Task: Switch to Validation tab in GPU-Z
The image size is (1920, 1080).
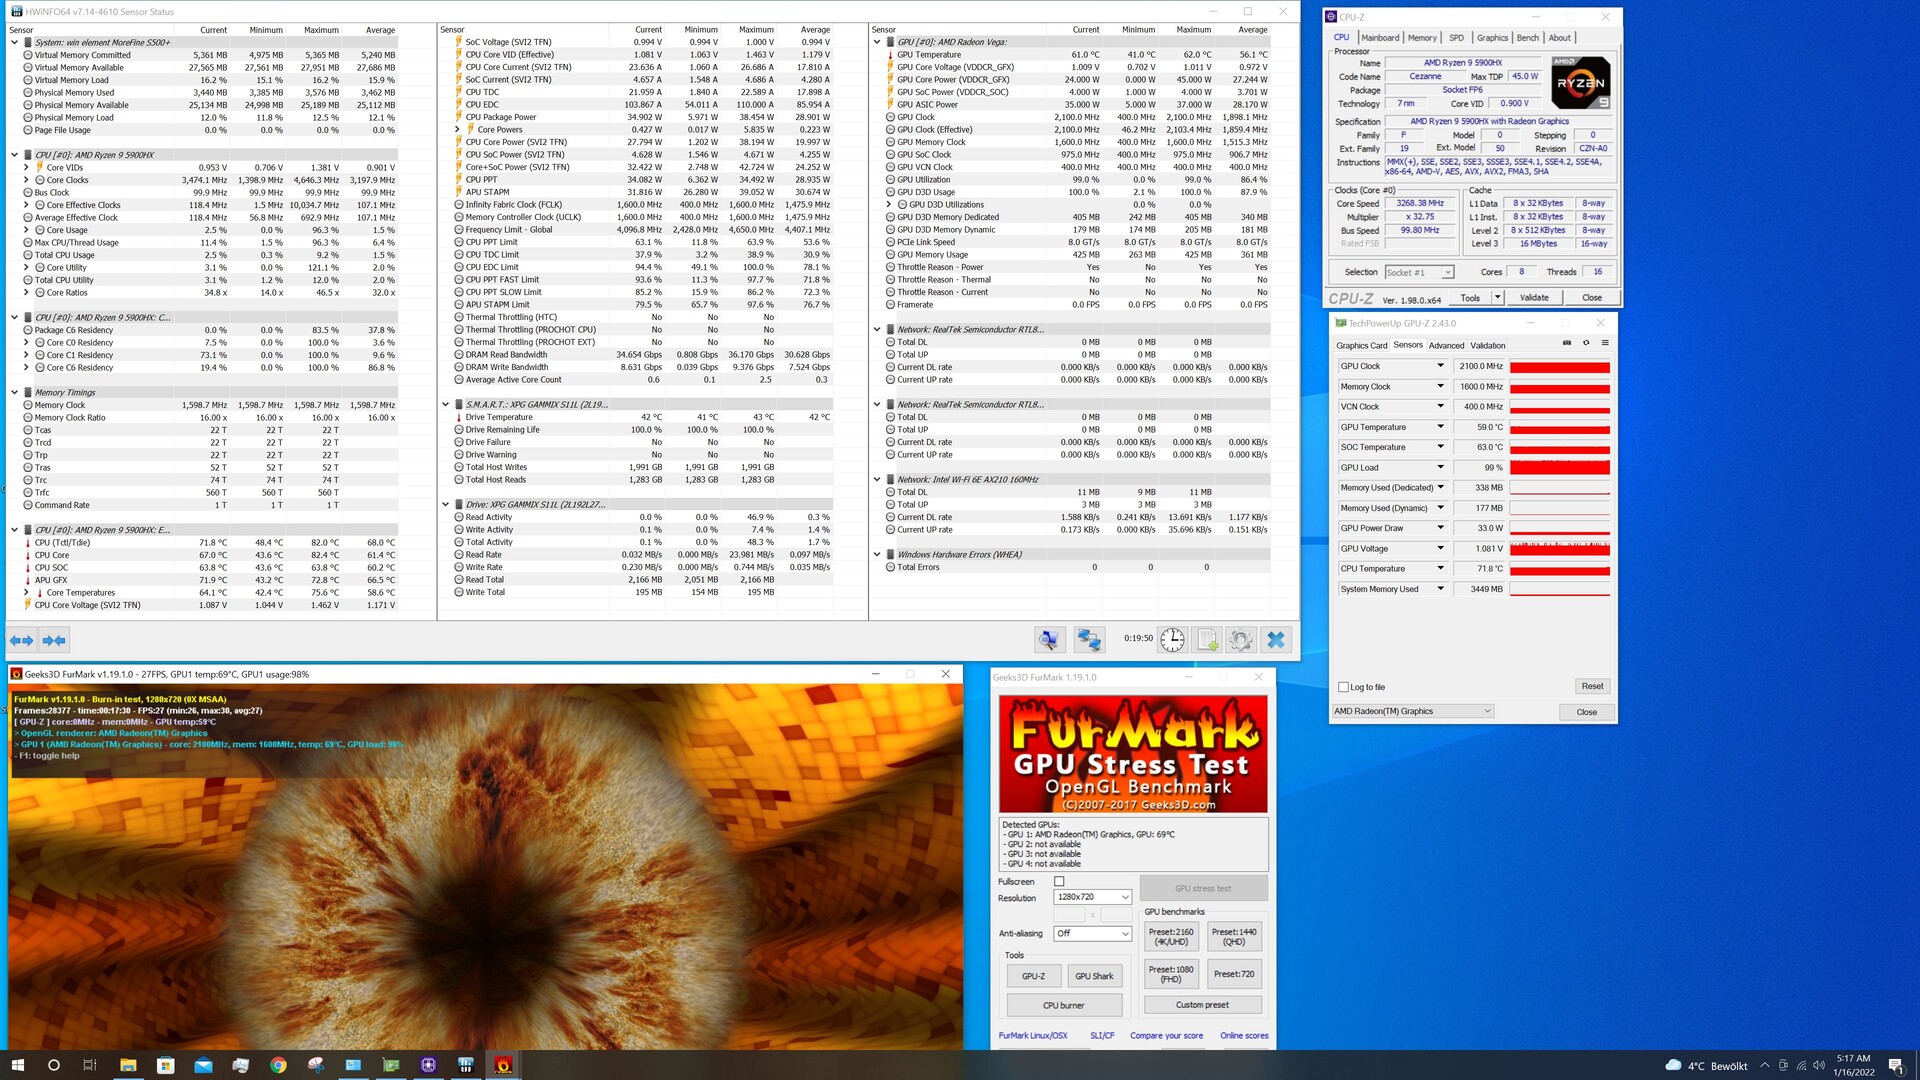Action: click(1487, 345)
